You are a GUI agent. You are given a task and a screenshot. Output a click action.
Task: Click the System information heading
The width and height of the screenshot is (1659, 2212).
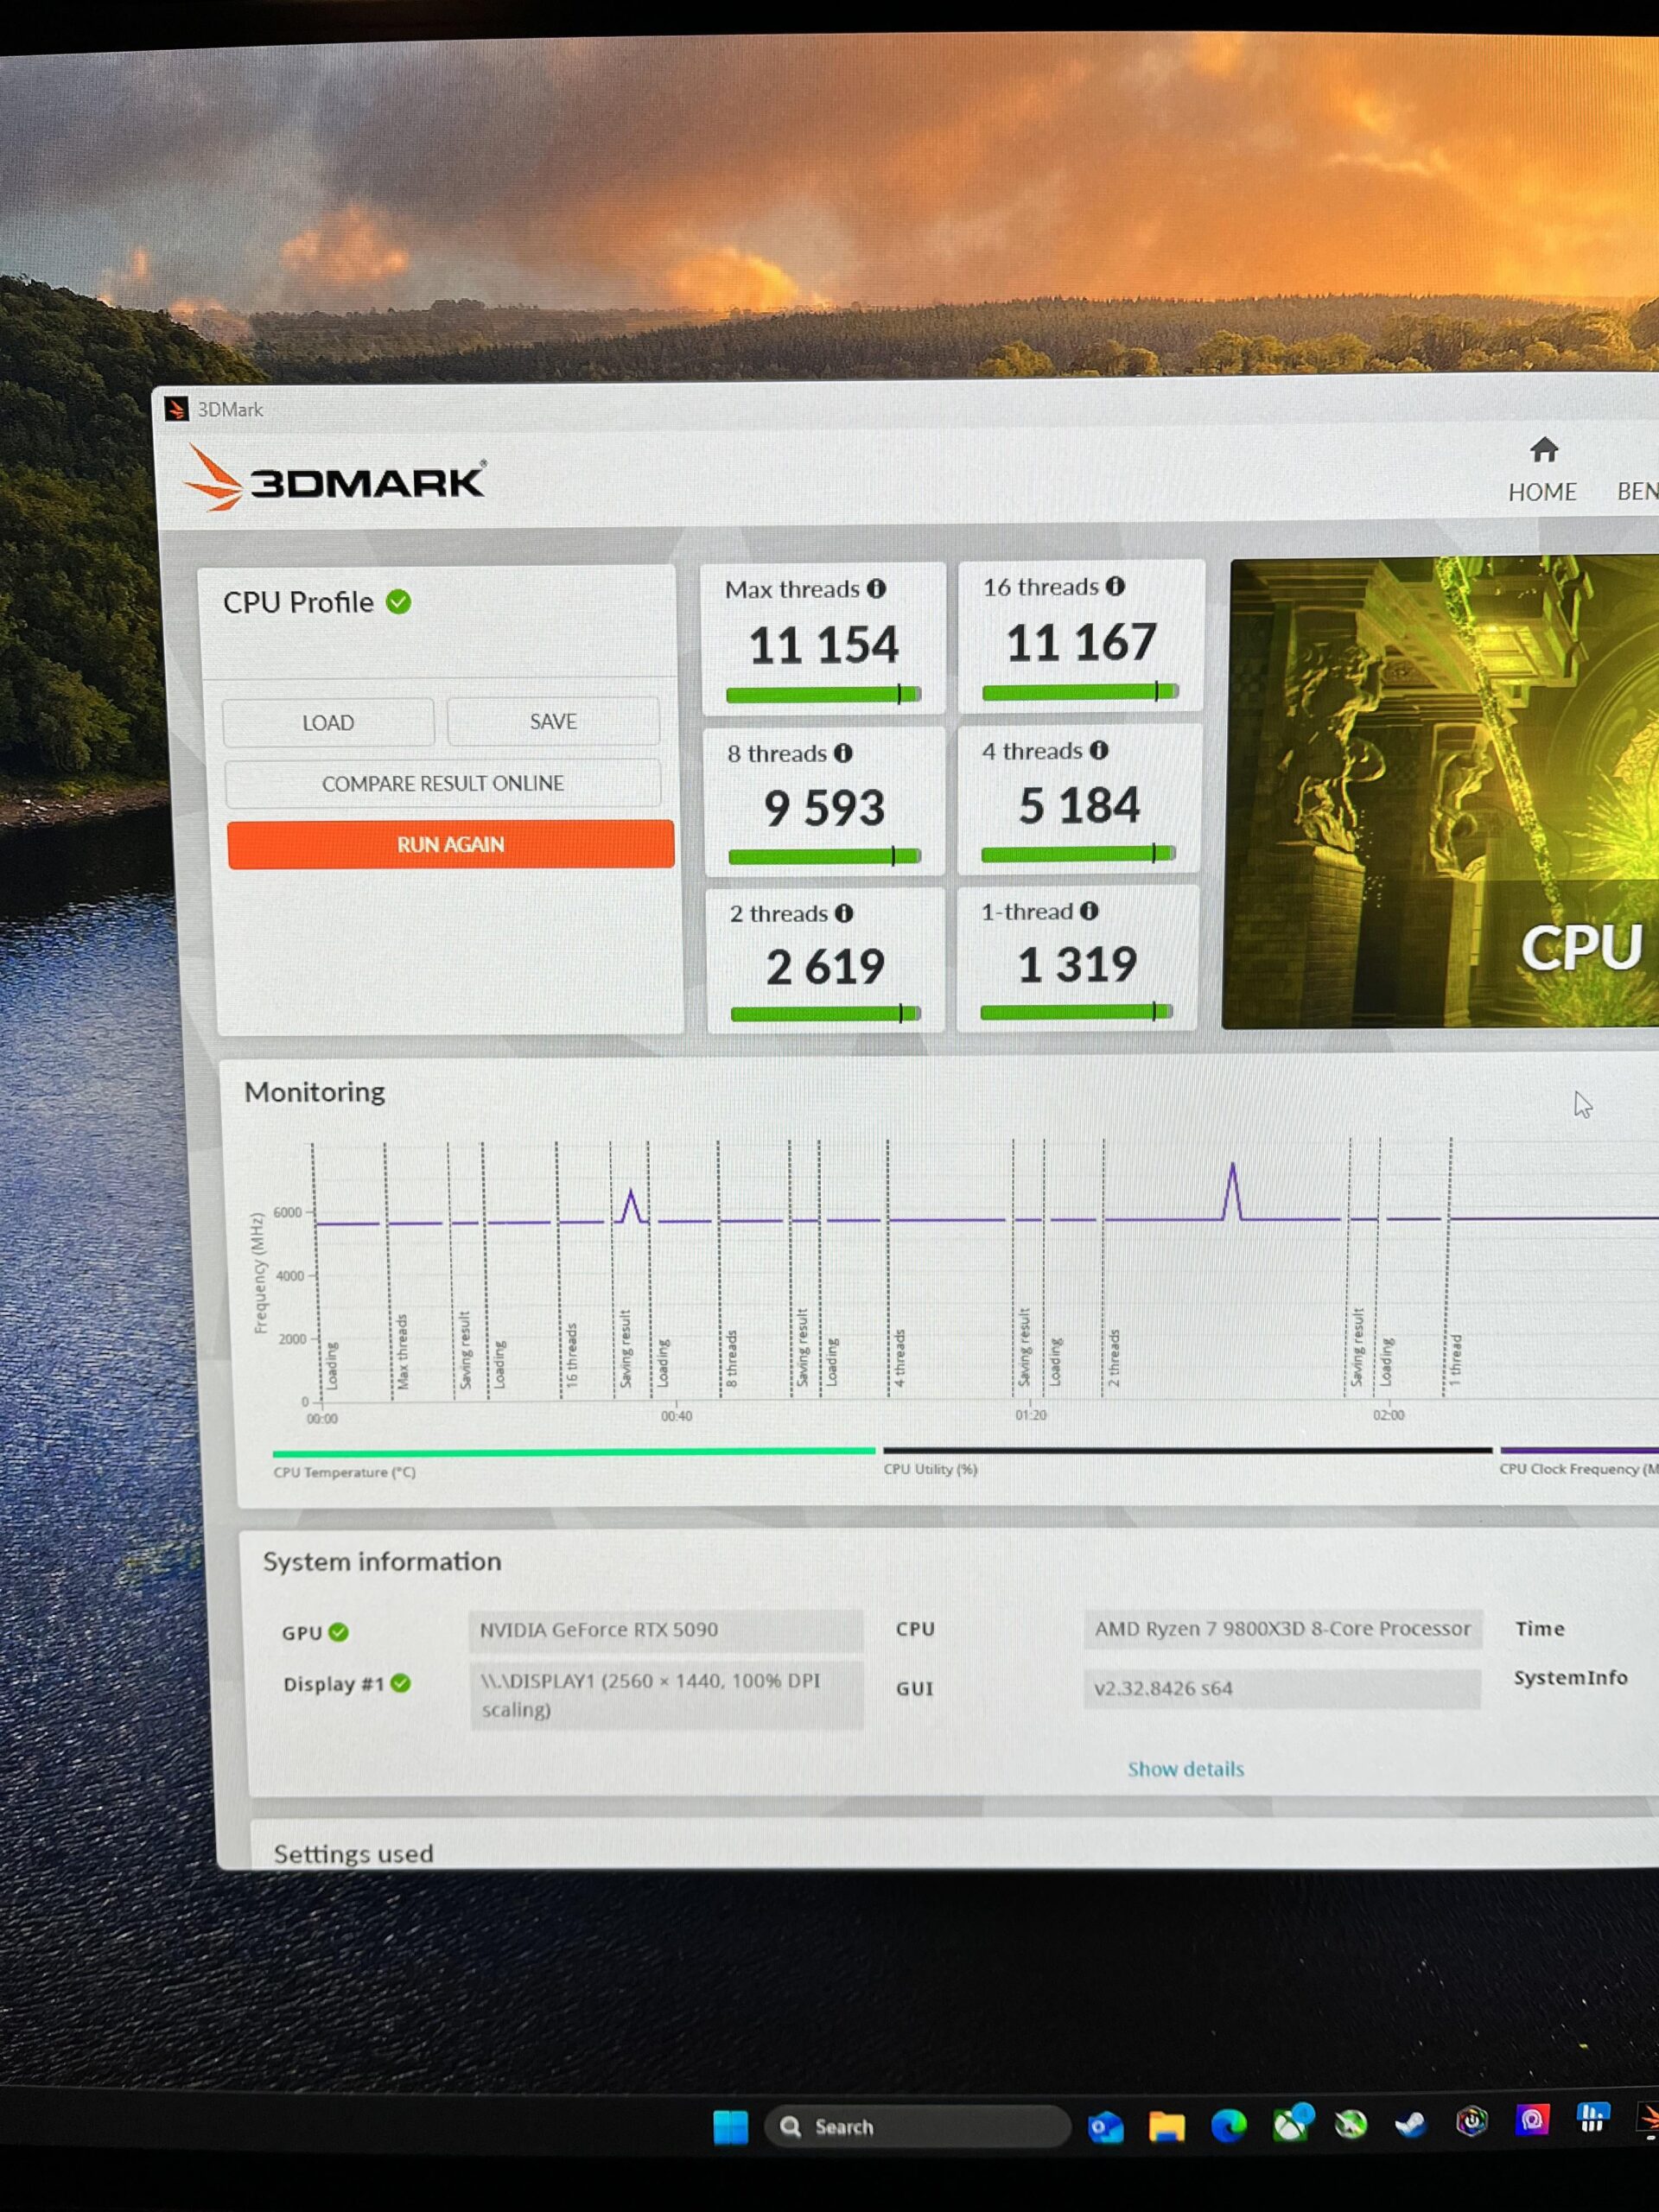[381, 1561]
